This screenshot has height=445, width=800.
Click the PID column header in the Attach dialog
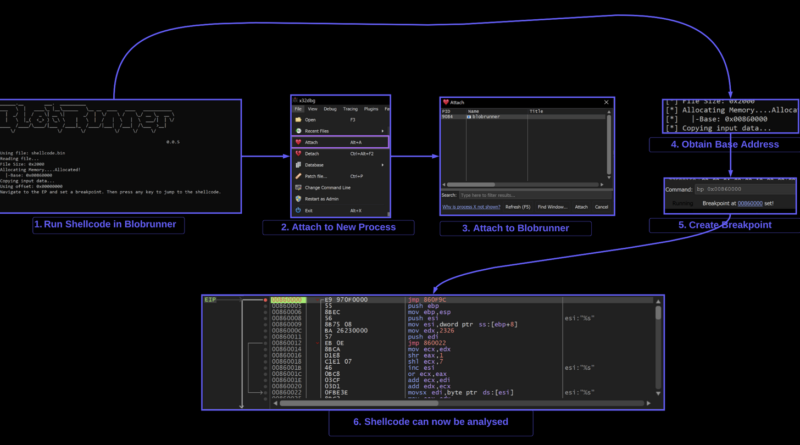click(x=446, y=111)
